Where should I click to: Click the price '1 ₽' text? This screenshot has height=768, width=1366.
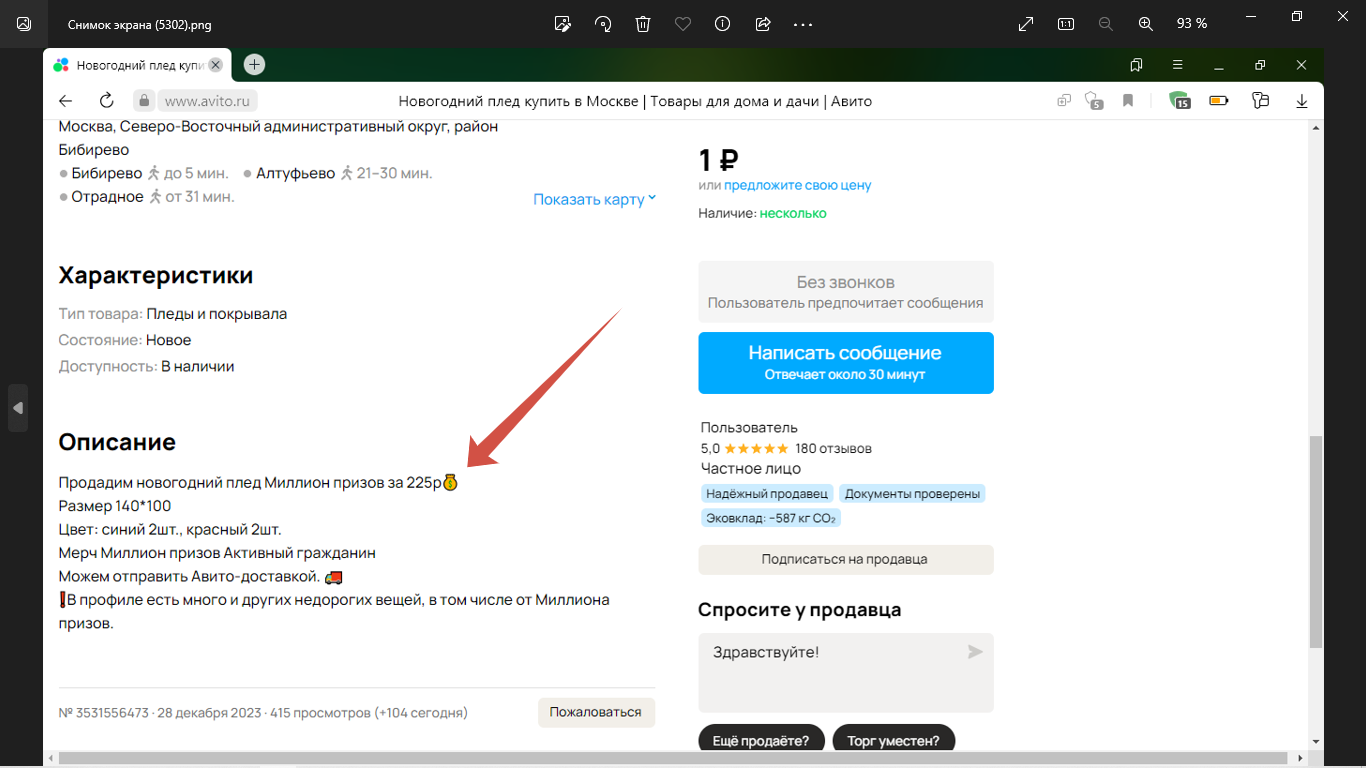(718, 160)
